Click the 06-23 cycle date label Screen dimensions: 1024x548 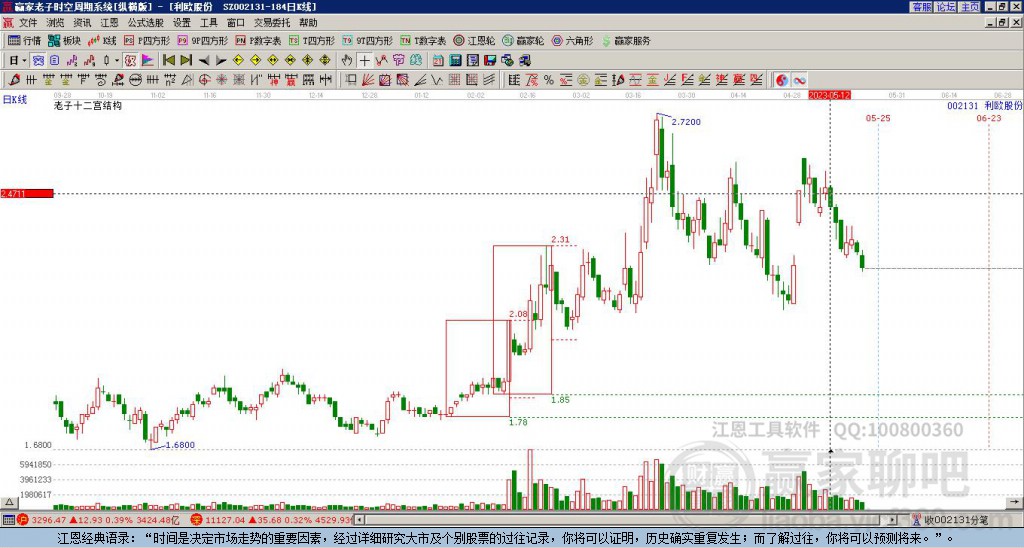989,118
